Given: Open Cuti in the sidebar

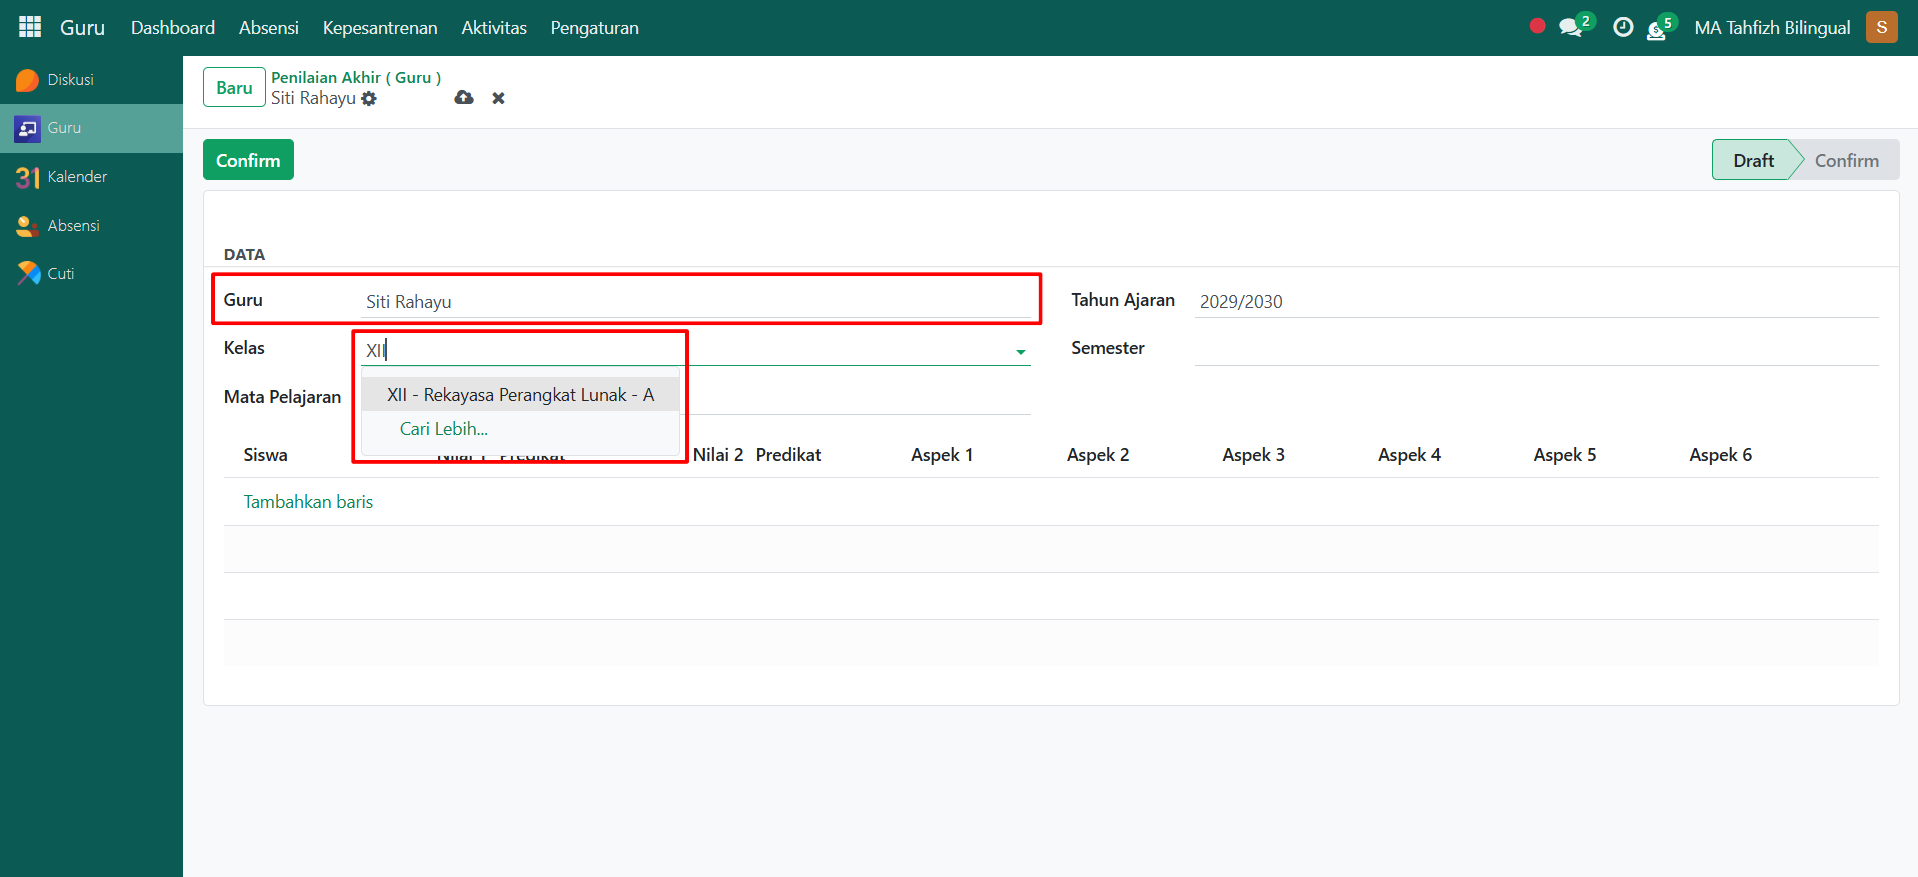Looking at the screenshot, I should coord(60,274).
